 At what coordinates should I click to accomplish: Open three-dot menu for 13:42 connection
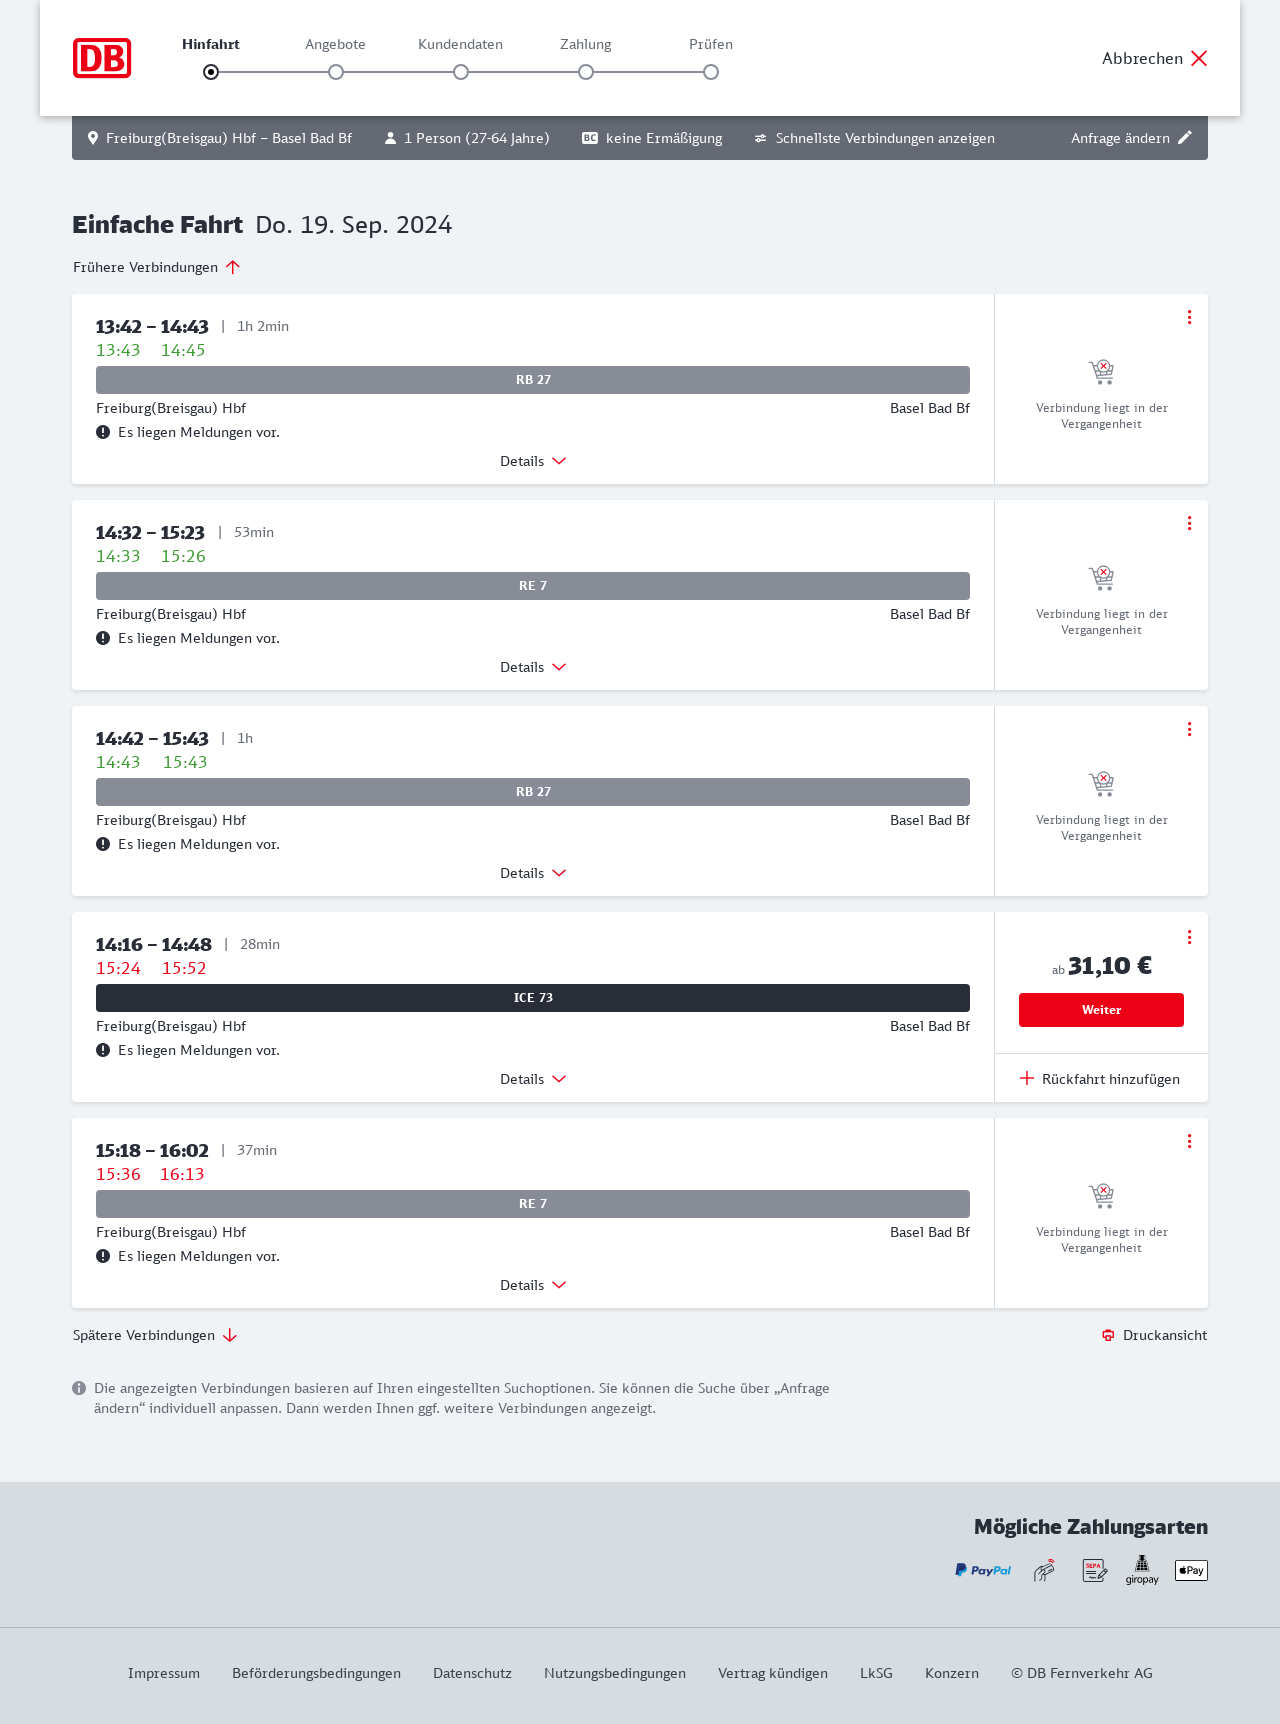point(1189,317)
